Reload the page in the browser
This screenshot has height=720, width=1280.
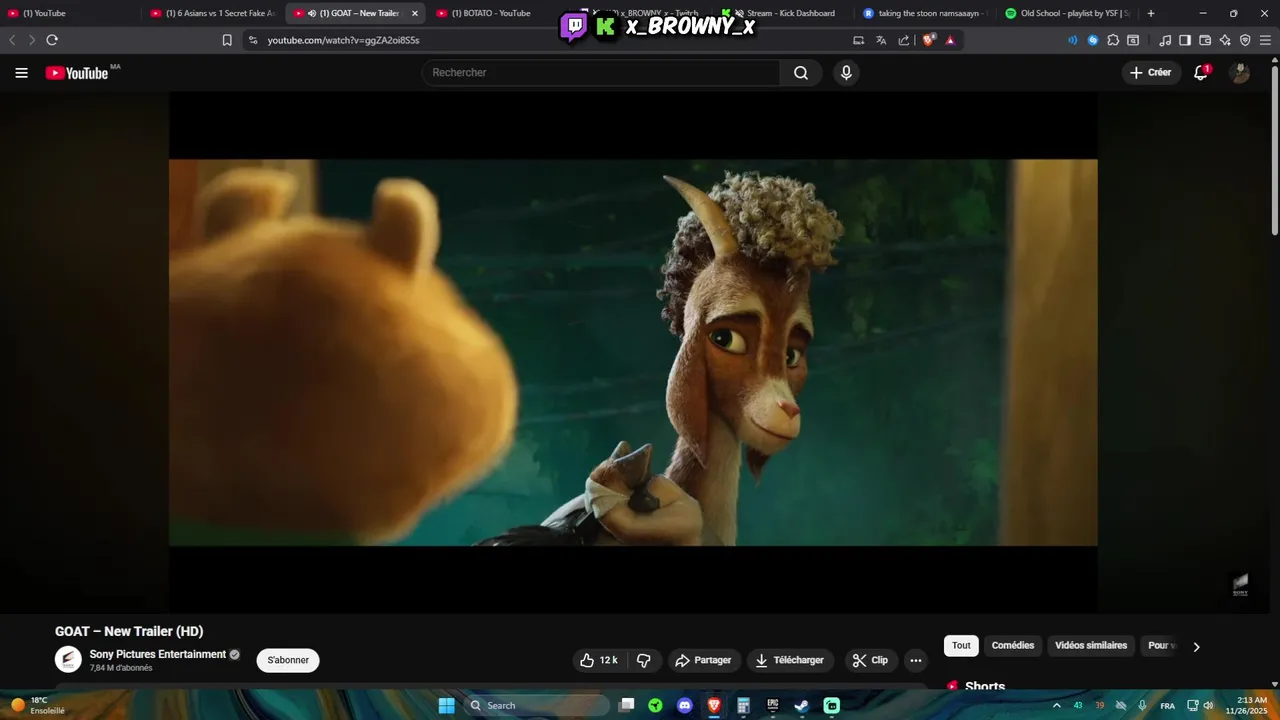[x=52, y=40]
